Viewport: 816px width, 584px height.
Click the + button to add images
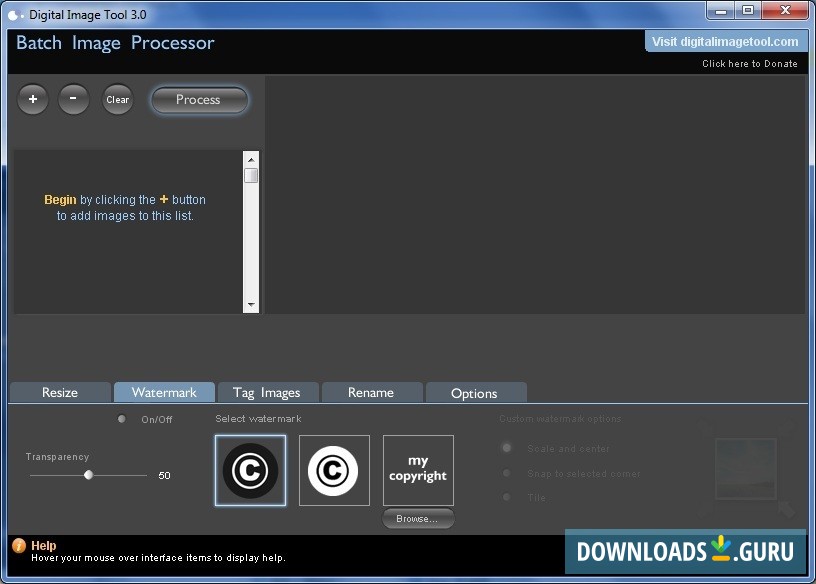[32, 99]
